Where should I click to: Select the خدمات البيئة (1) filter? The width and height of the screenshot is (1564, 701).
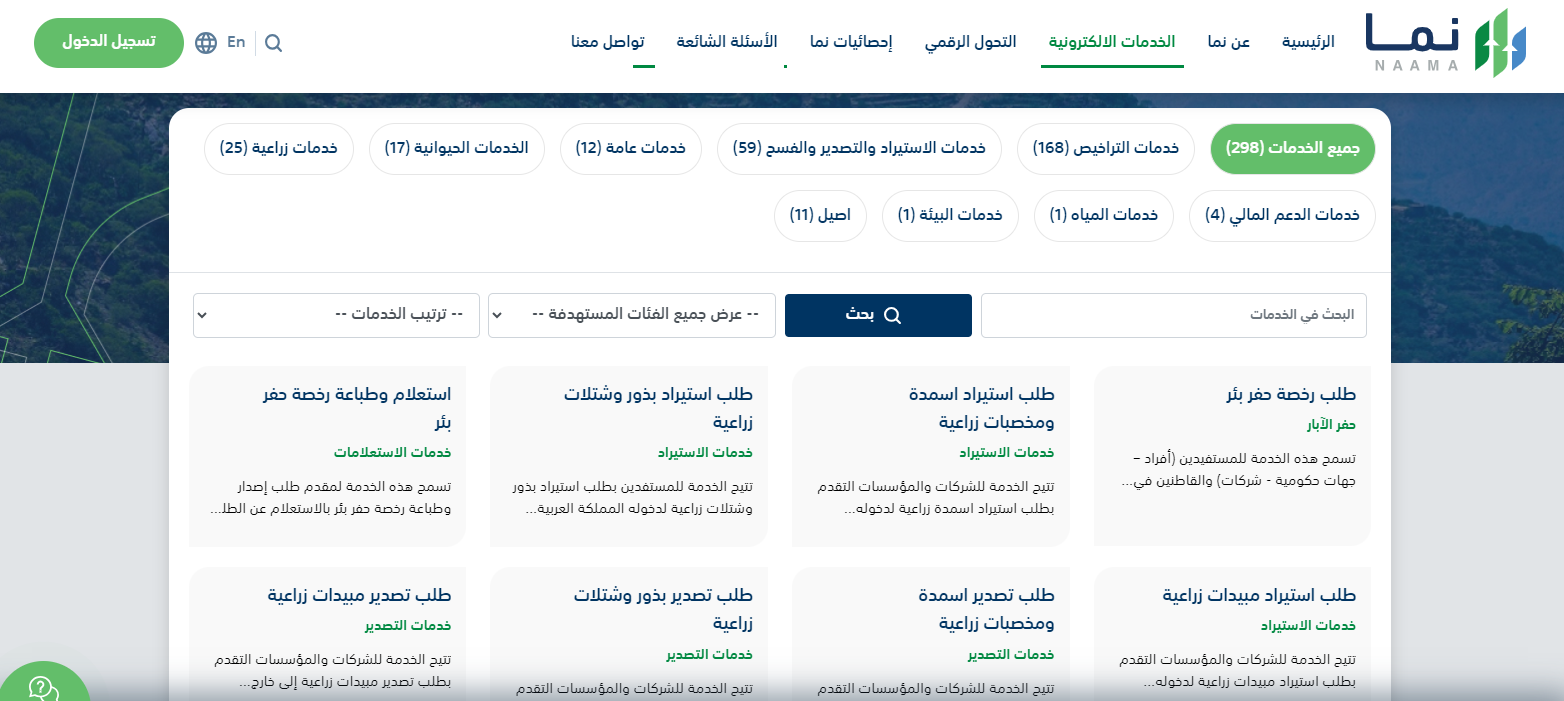[x=950, y=216]
